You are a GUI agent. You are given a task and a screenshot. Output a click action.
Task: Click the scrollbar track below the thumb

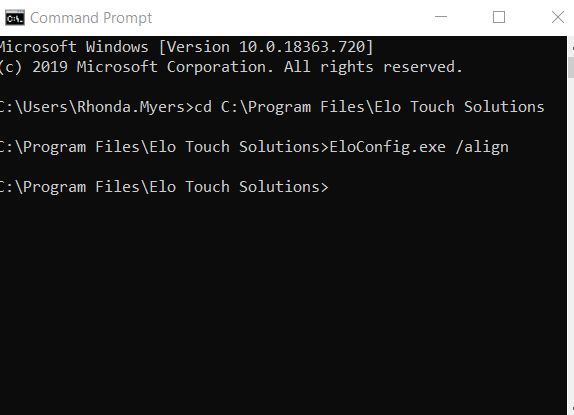point(571,238)
